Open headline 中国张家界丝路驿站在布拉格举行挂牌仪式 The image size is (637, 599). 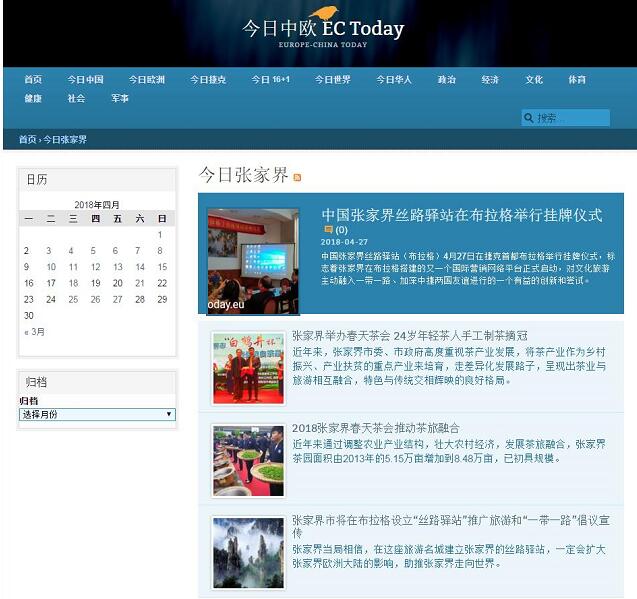click(461, 215)
